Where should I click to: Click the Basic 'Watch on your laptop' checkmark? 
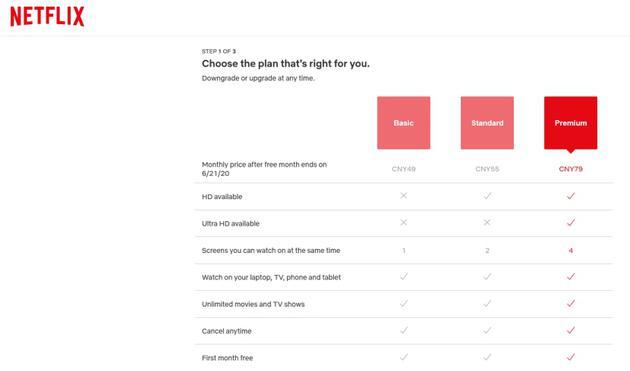tap(404, 277)
